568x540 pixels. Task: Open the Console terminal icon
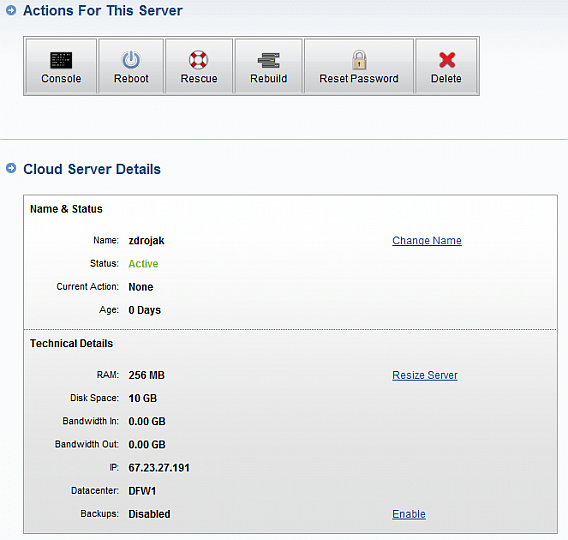coord(61,60)
